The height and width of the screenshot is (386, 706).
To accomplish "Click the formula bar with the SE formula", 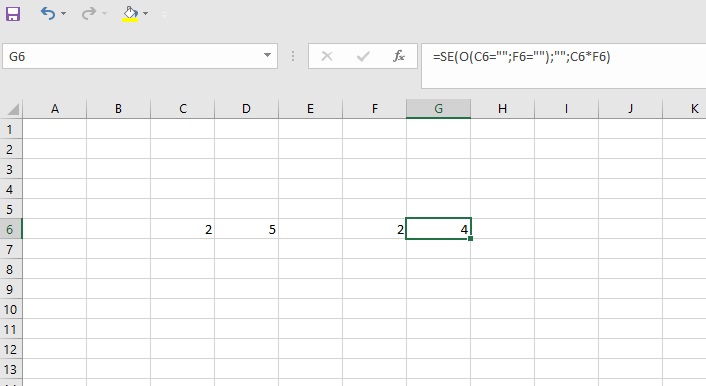I will coord(564,66).
